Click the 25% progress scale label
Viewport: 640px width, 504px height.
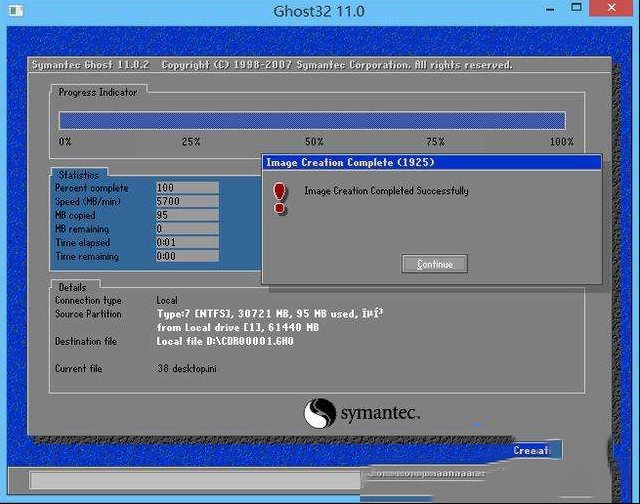(x=191, y=142)
